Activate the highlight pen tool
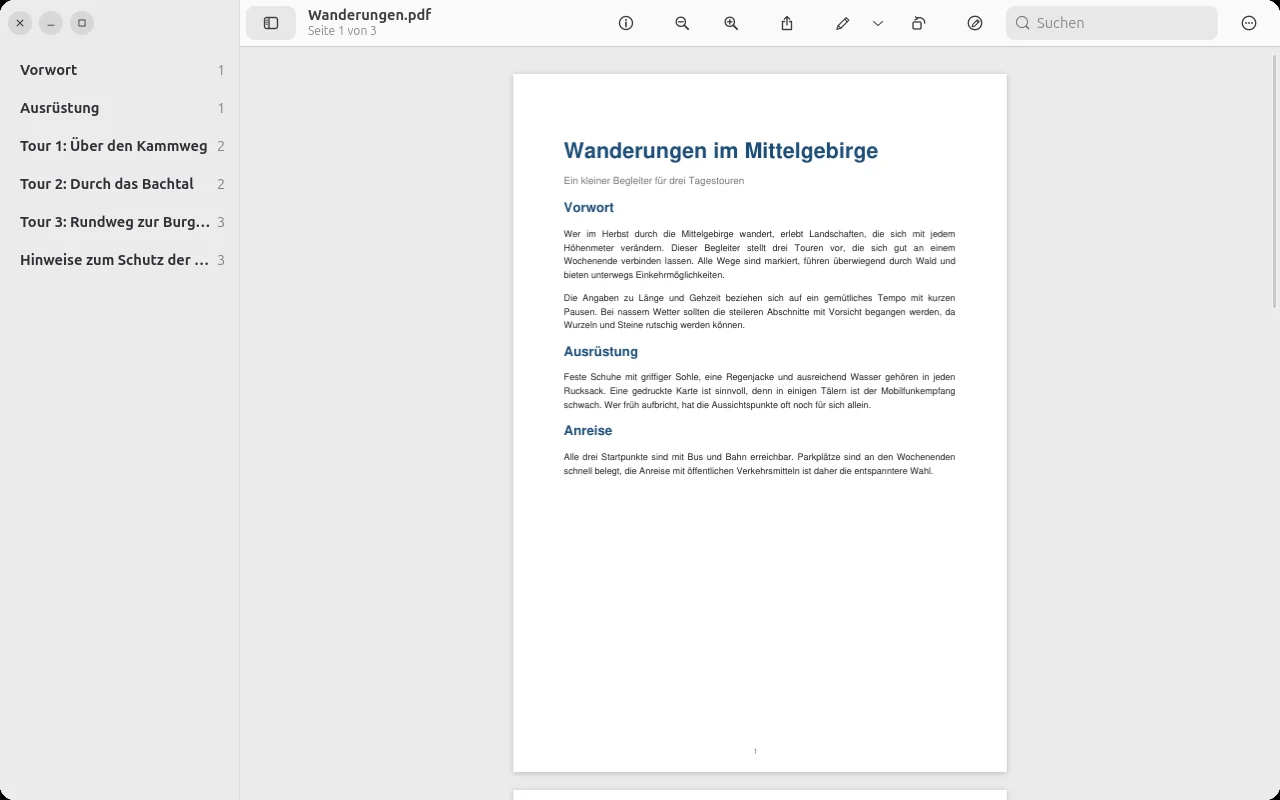 (843, 23)
